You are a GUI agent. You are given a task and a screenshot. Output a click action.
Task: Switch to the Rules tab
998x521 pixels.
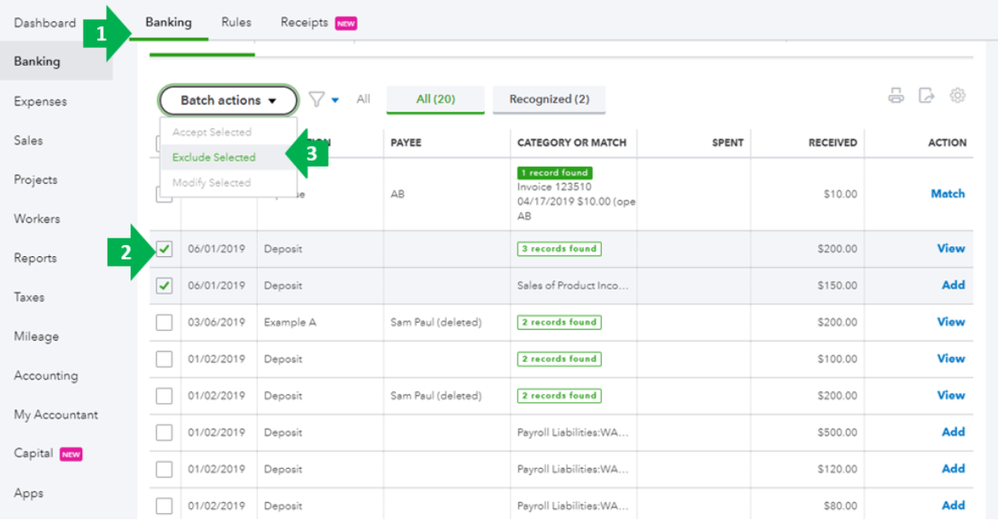tap(236, 22)
